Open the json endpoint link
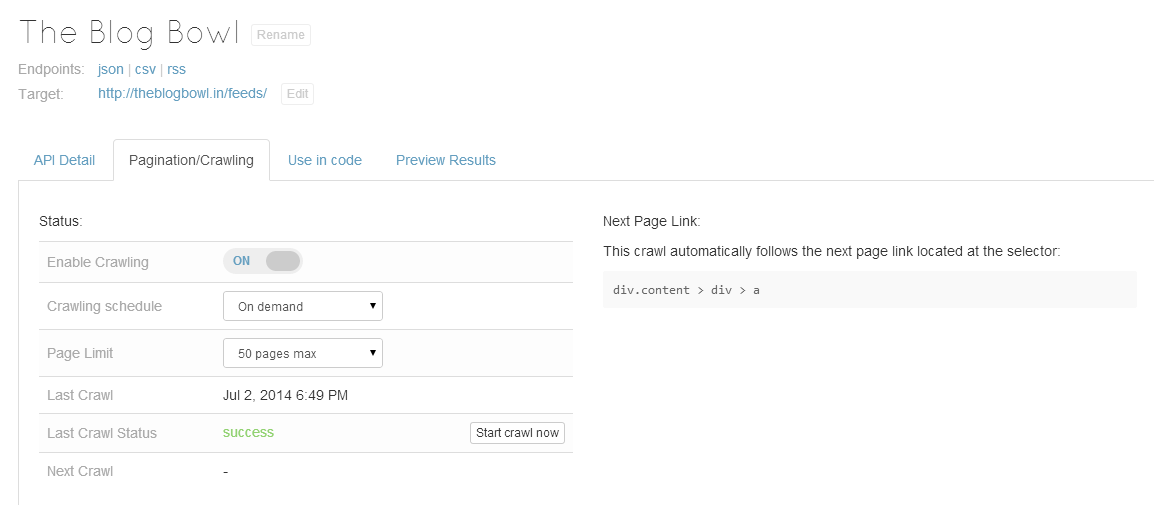1154x505 pixels. 111,69
